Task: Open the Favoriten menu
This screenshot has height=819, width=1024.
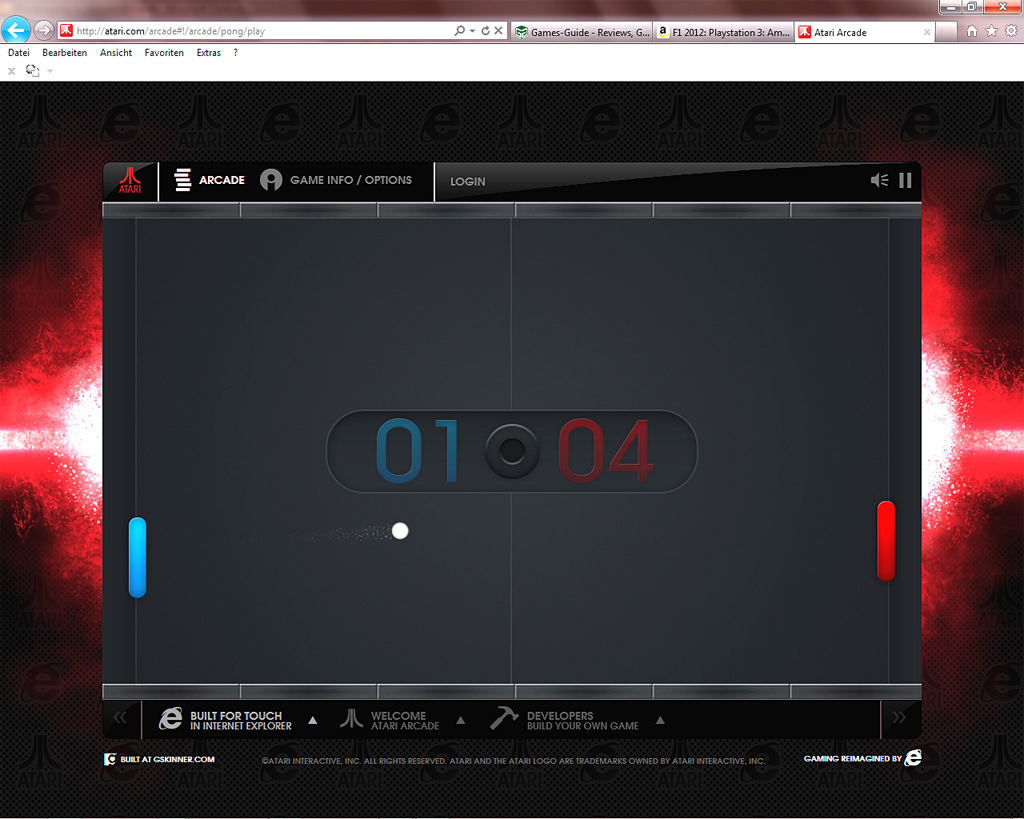Action: click(164, 53)
